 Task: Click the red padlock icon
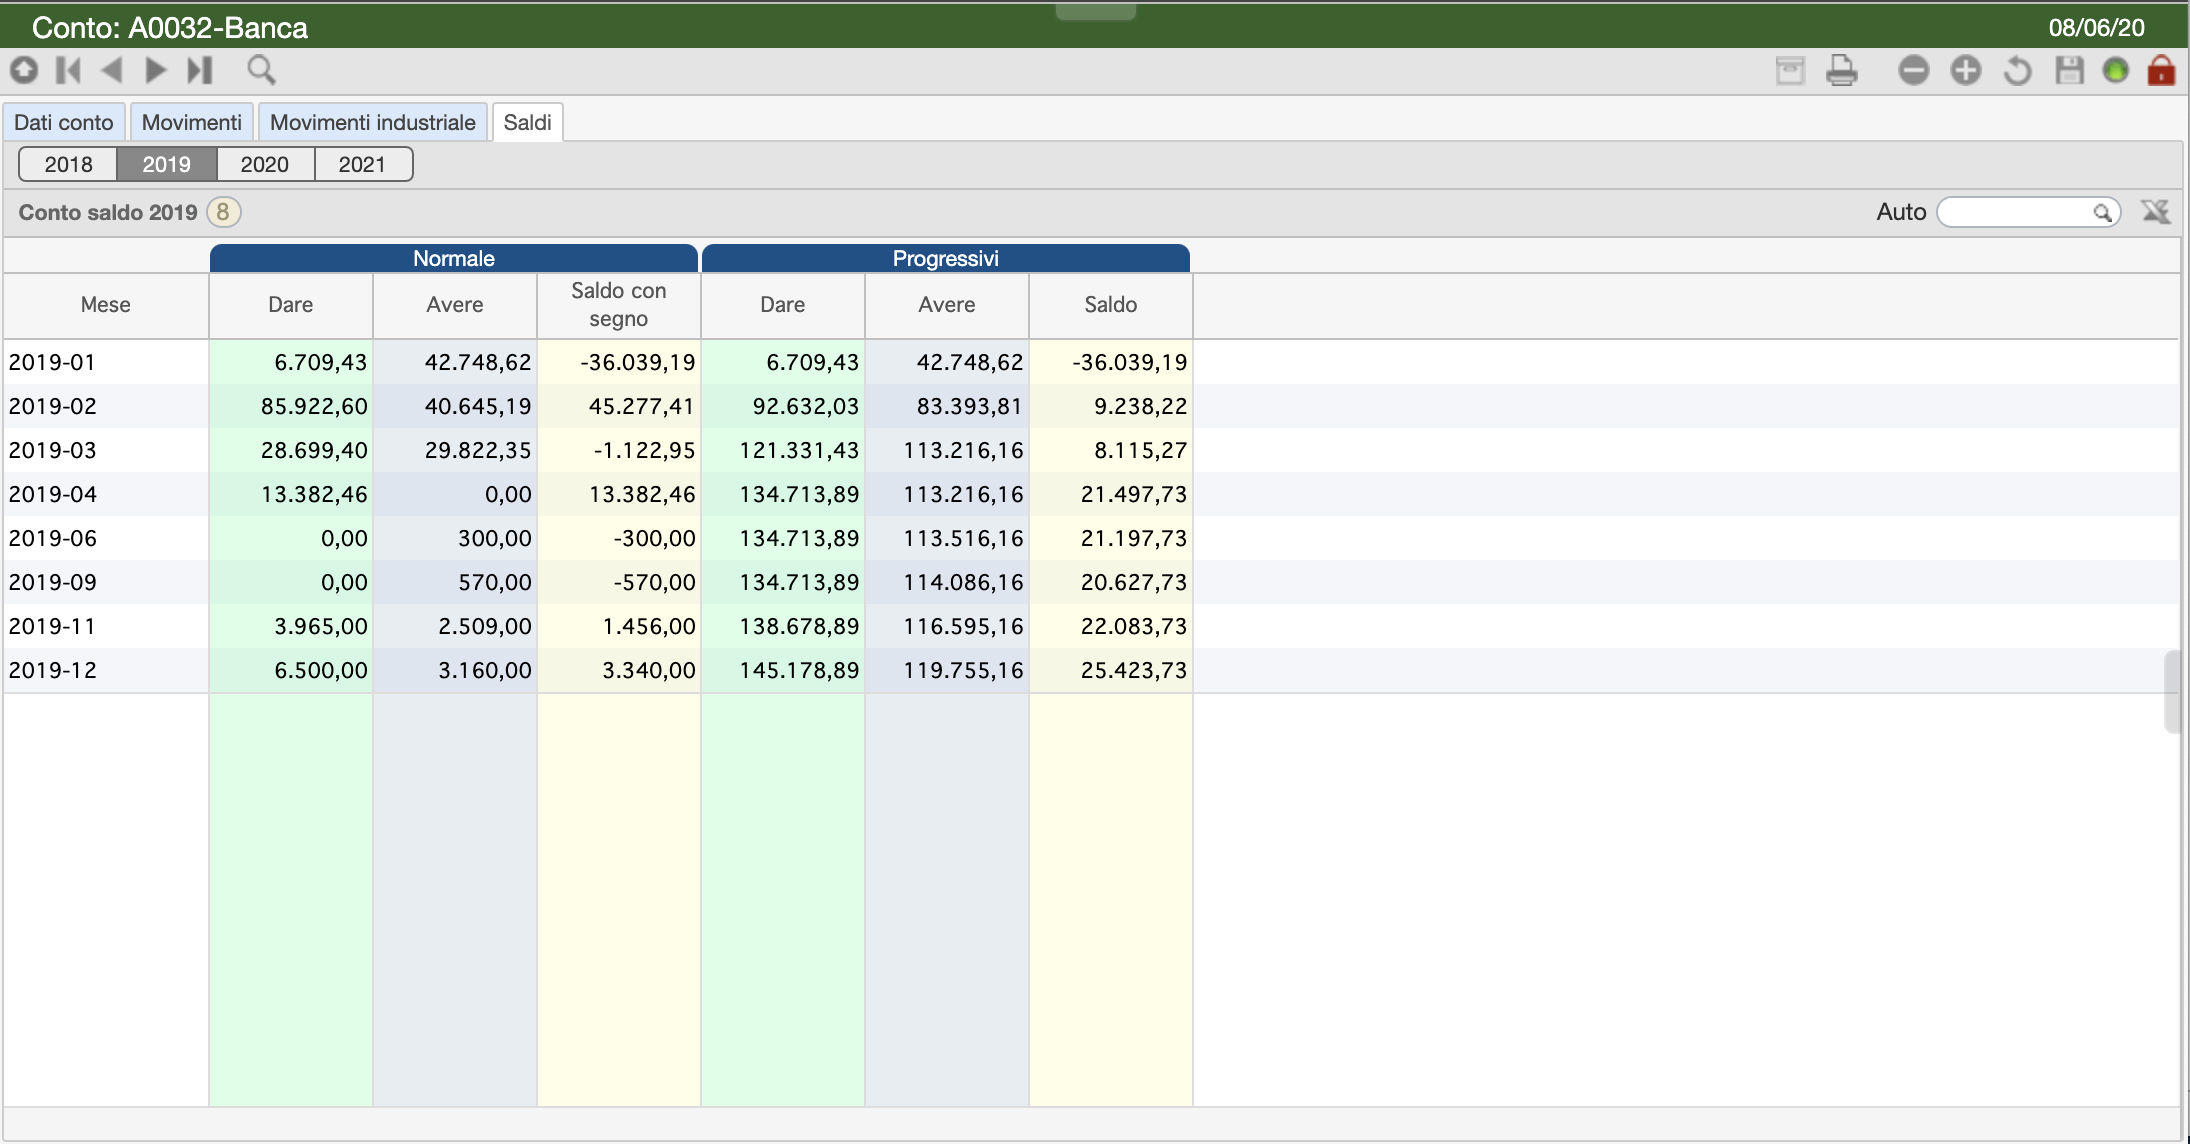point(2161,71)
